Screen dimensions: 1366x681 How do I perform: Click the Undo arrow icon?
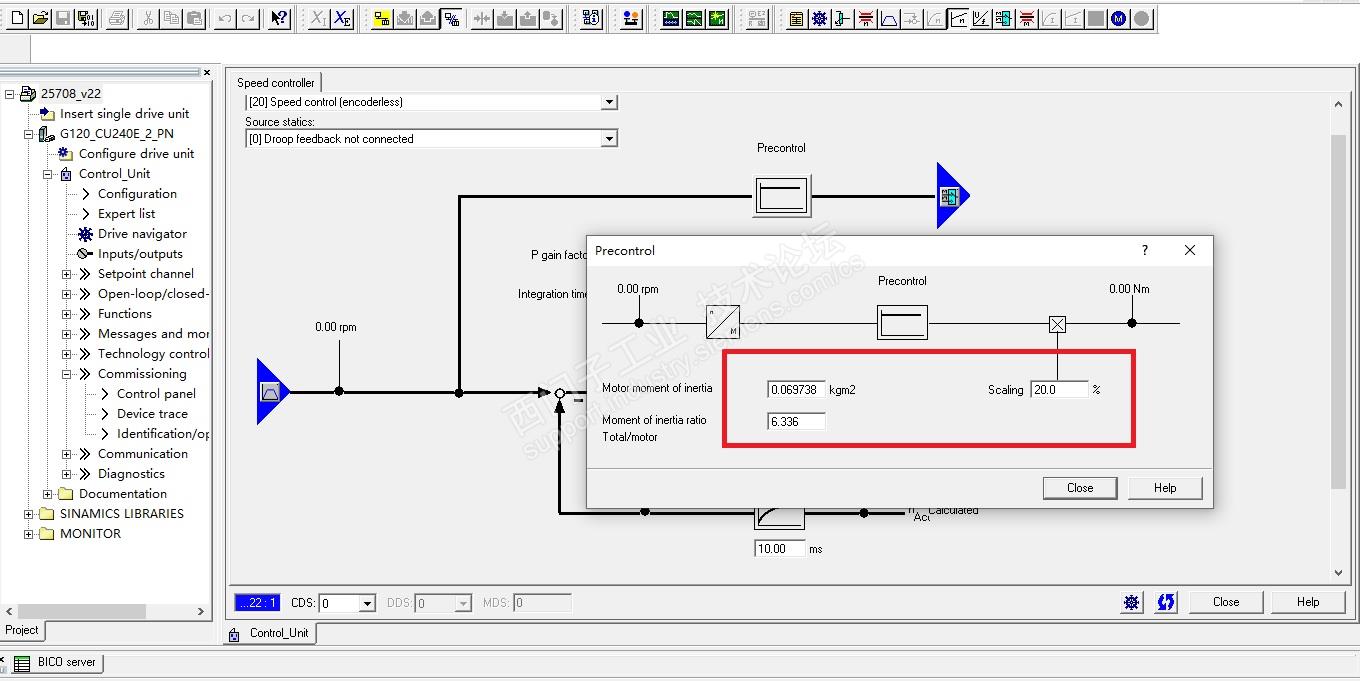225,18
